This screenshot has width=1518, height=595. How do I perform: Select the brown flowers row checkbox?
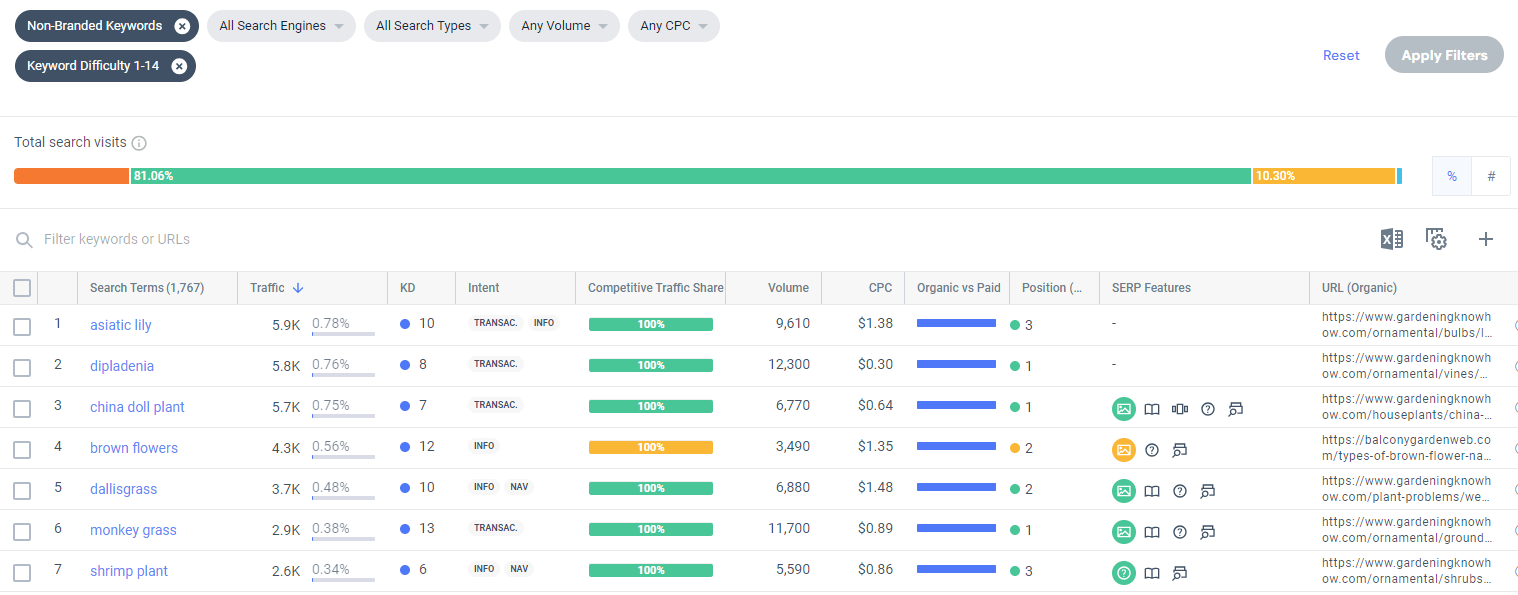click(22, 449)
